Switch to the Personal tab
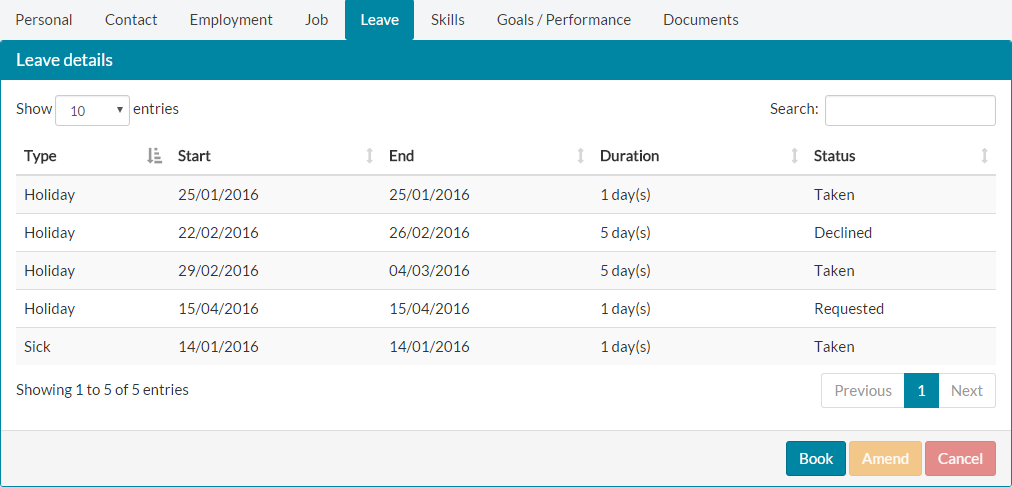This screenshot has height=487, width=1012. tap(44, 20)
